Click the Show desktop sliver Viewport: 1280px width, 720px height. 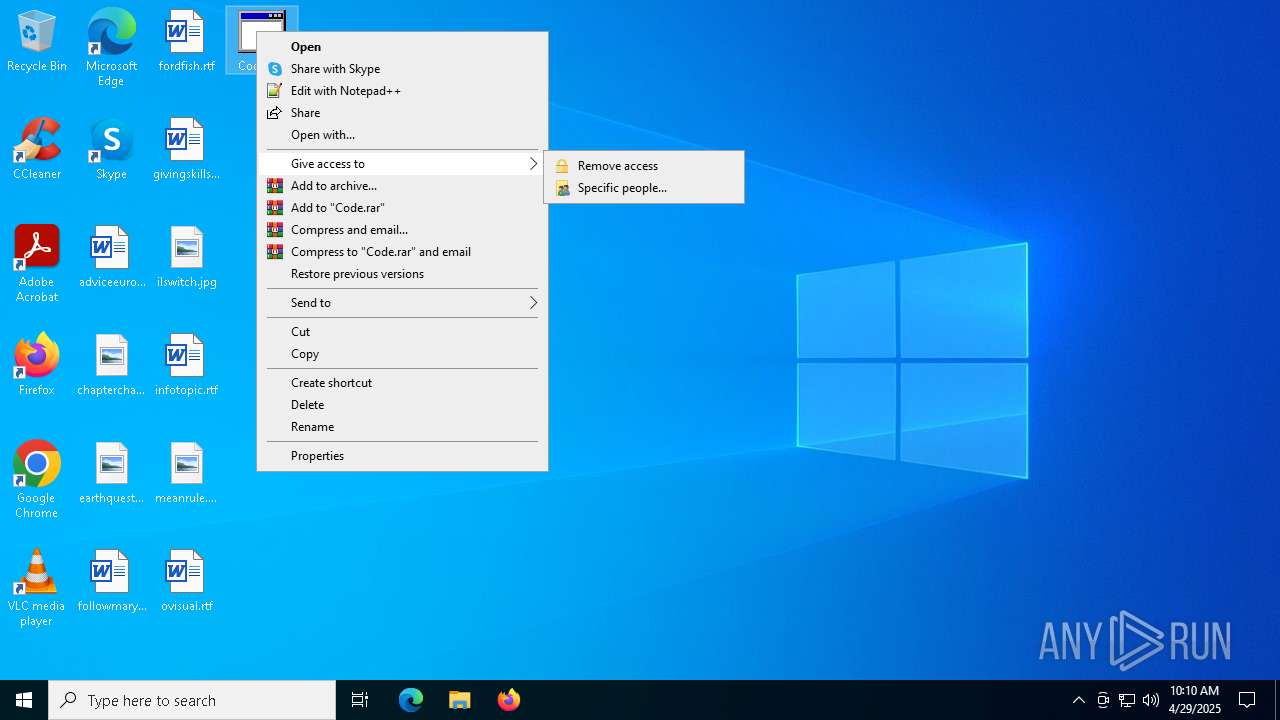point(1277,700)
